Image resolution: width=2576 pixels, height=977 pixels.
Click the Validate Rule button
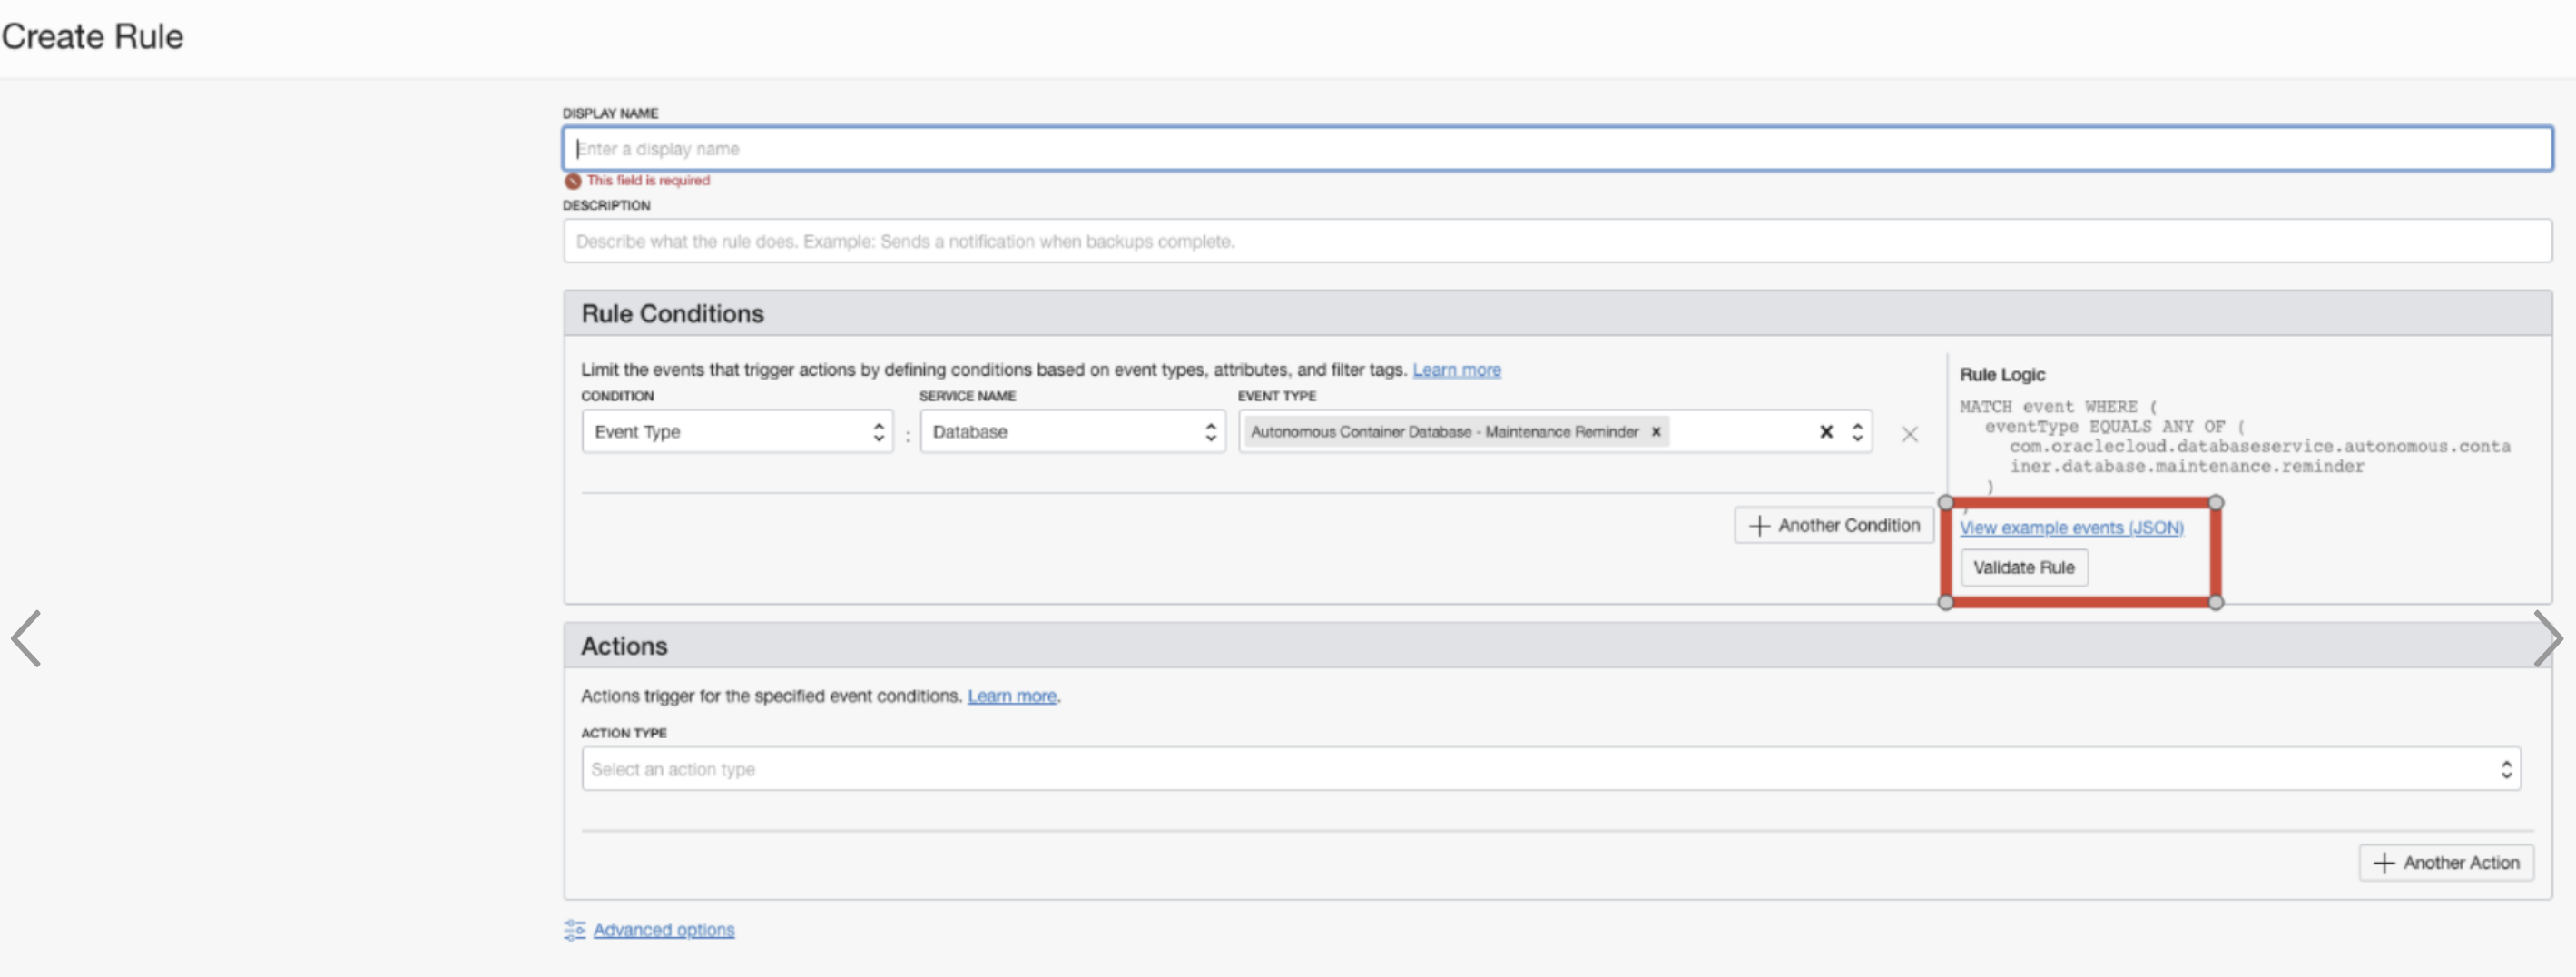pyautogui.click(x=2023, y=568)
